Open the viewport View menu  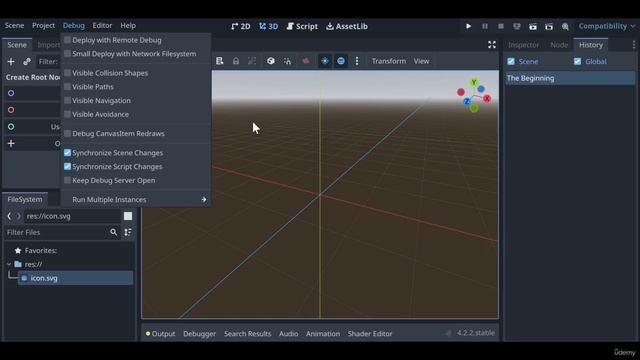coord(421,61)
